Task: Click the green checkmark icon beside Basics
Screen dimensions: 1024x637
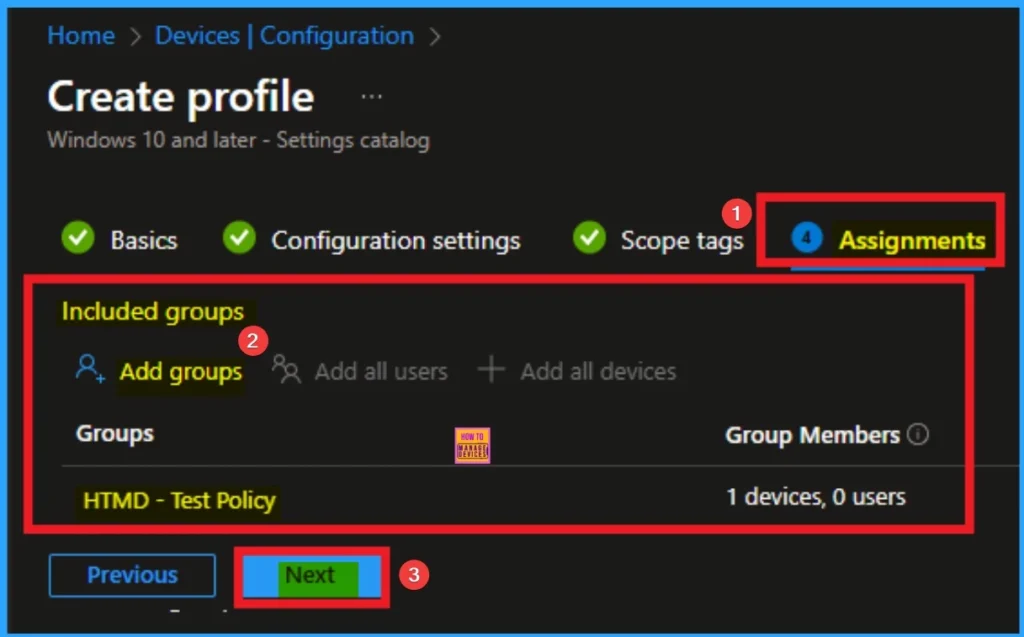Action: click(78, 237)
